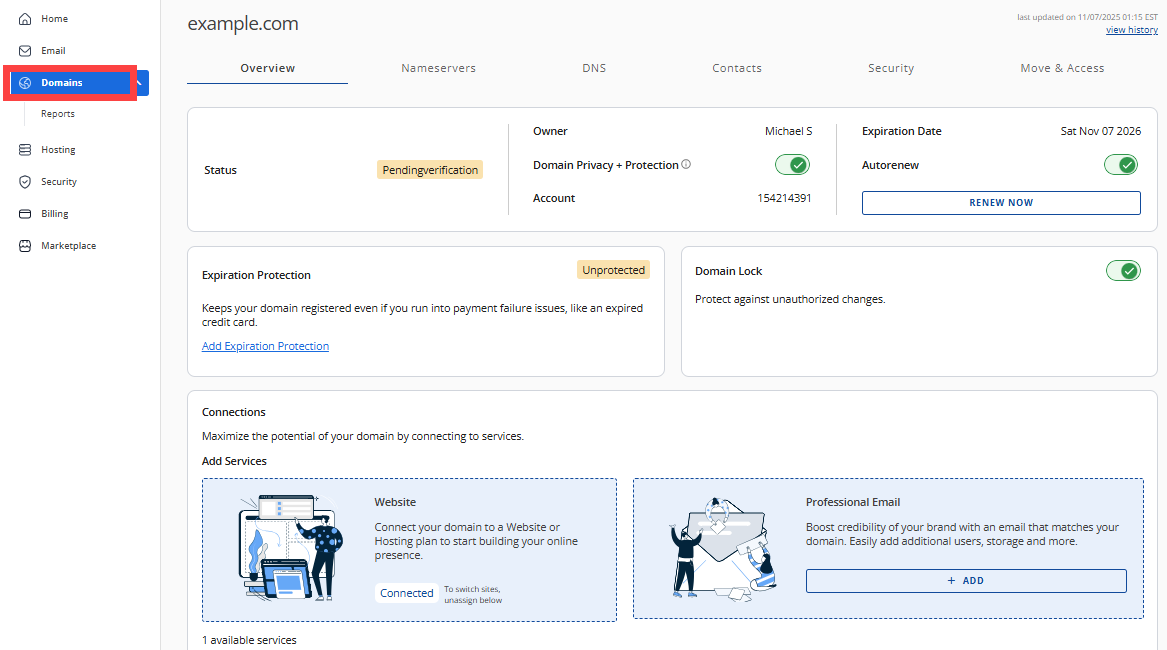Click the Billing card icon
The image size is (1167, 650).
tap(25, 214)
